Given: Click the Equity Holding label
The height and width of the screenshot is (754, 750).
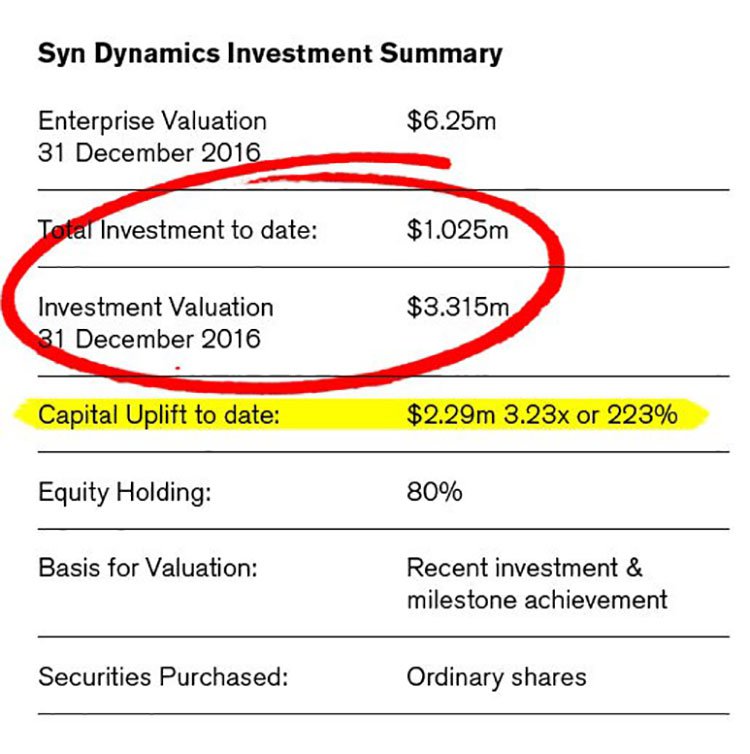Looking at the screenshot, I should (x=125, y=492).
